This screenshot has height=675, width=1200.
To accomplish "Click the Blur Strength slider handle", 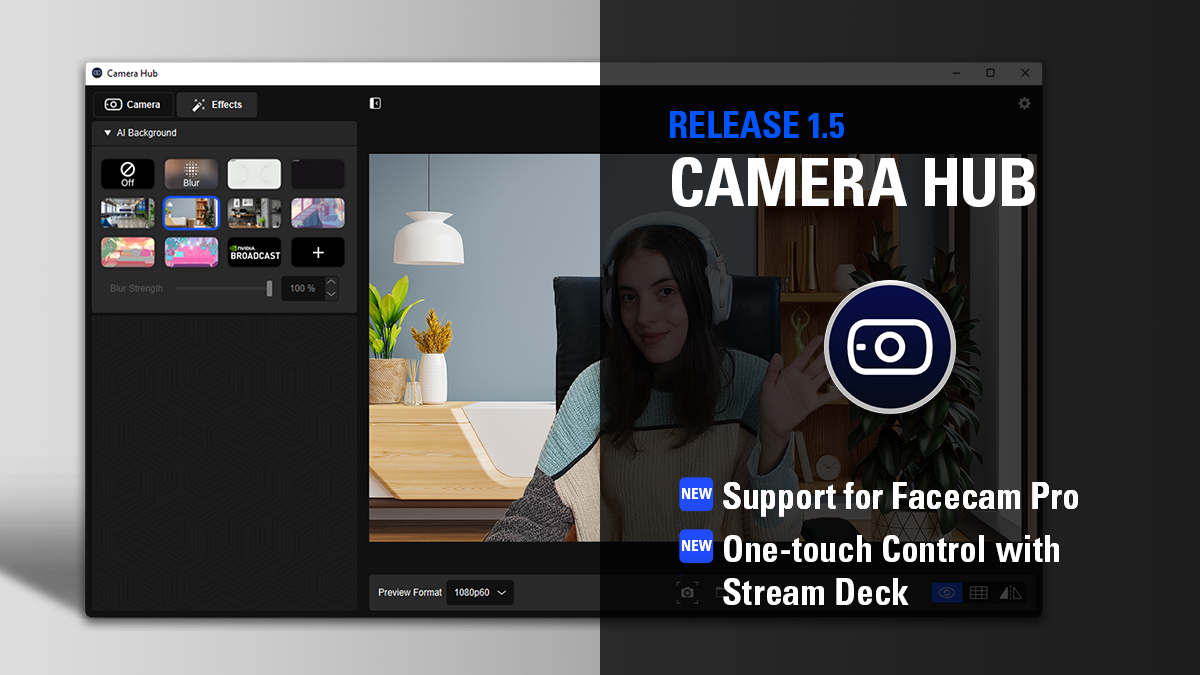I will click(269, 288).
